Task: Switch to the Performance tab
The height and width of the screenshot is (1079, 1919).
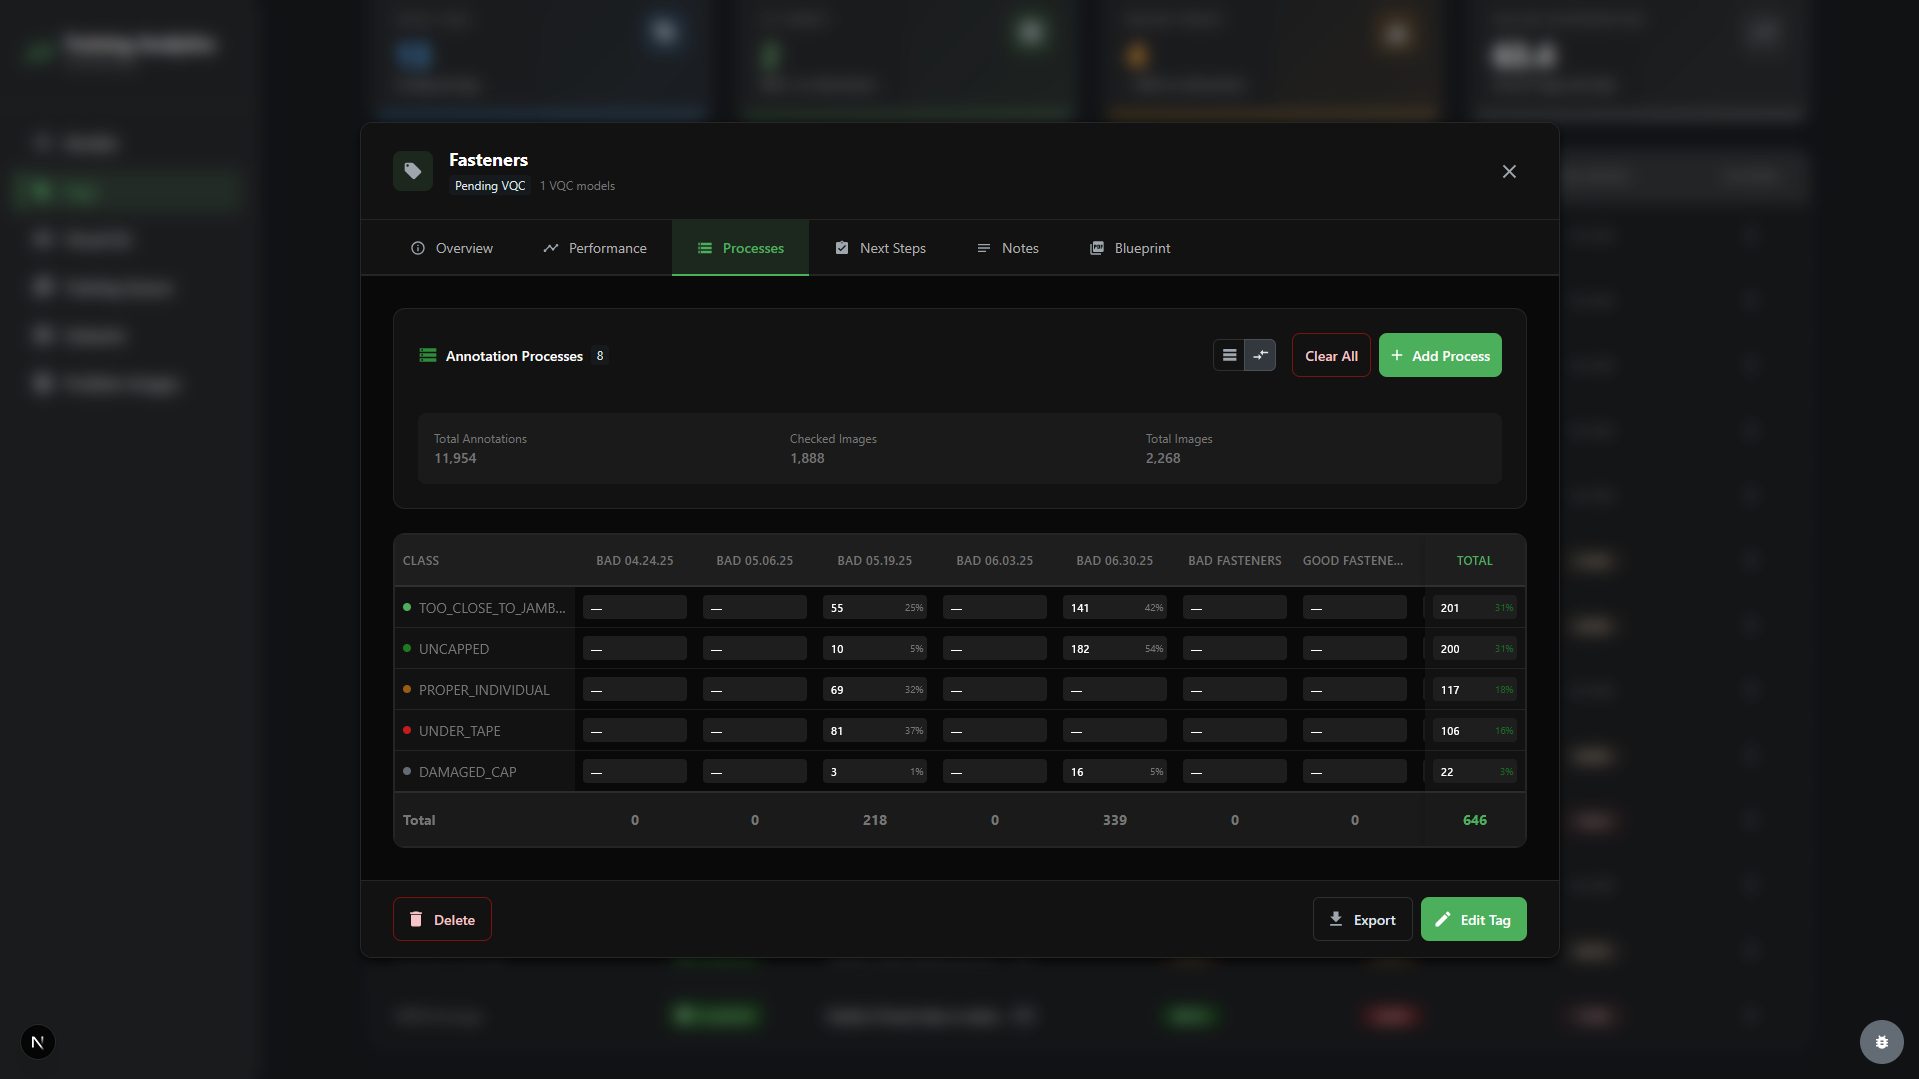Action: pyautogui.click(x=595, y=248)
